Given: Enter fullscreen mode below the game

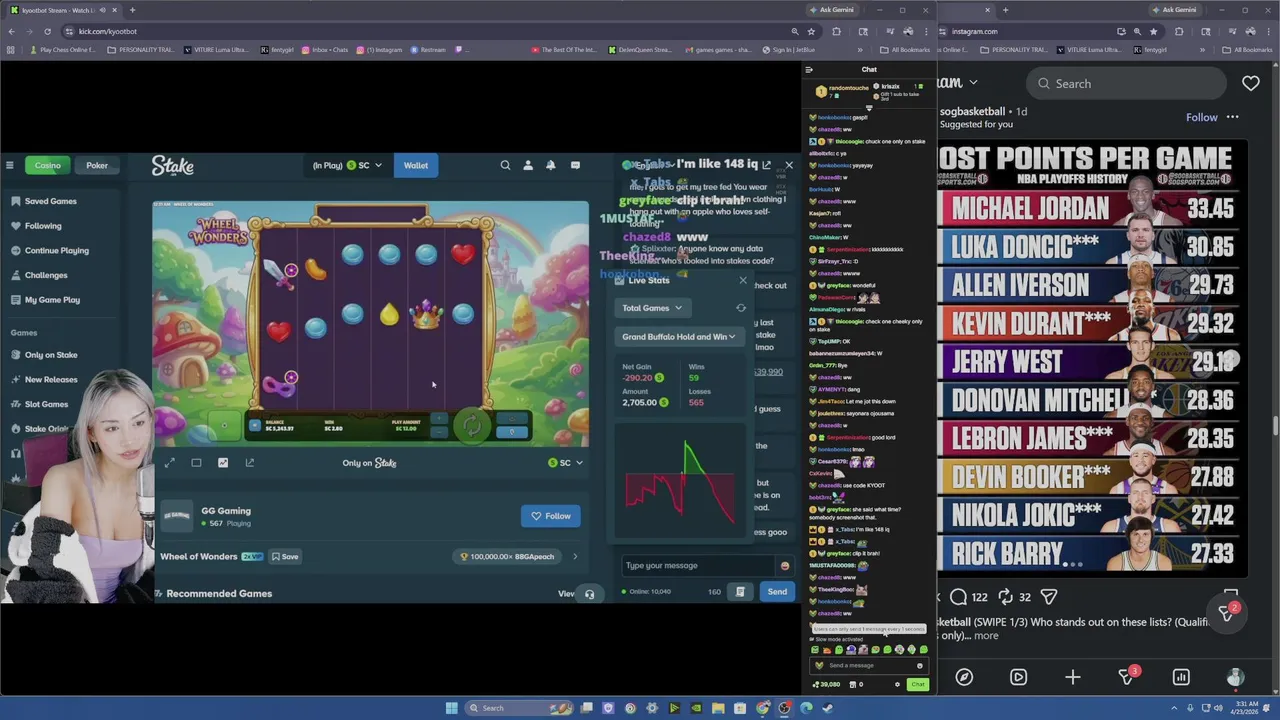Looking at the screenshot, I should coord(169,462).
